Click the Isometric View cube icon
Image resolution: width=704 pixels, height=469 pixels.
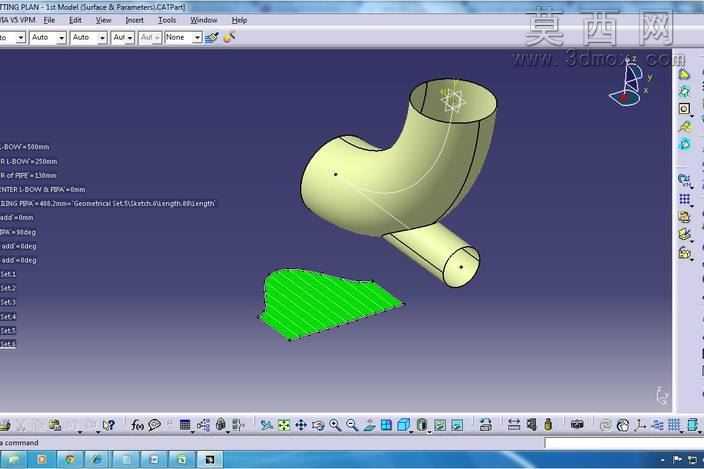click(x=403, y=425)
